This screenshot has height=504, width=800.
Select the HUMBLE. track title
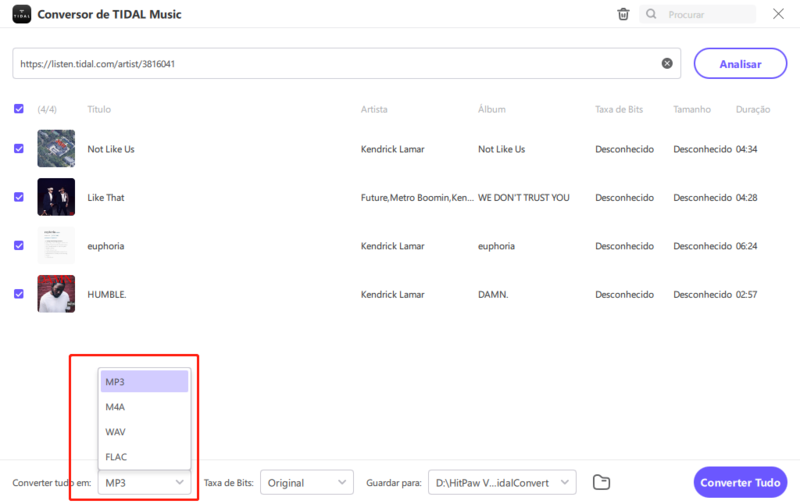[107, 294]
